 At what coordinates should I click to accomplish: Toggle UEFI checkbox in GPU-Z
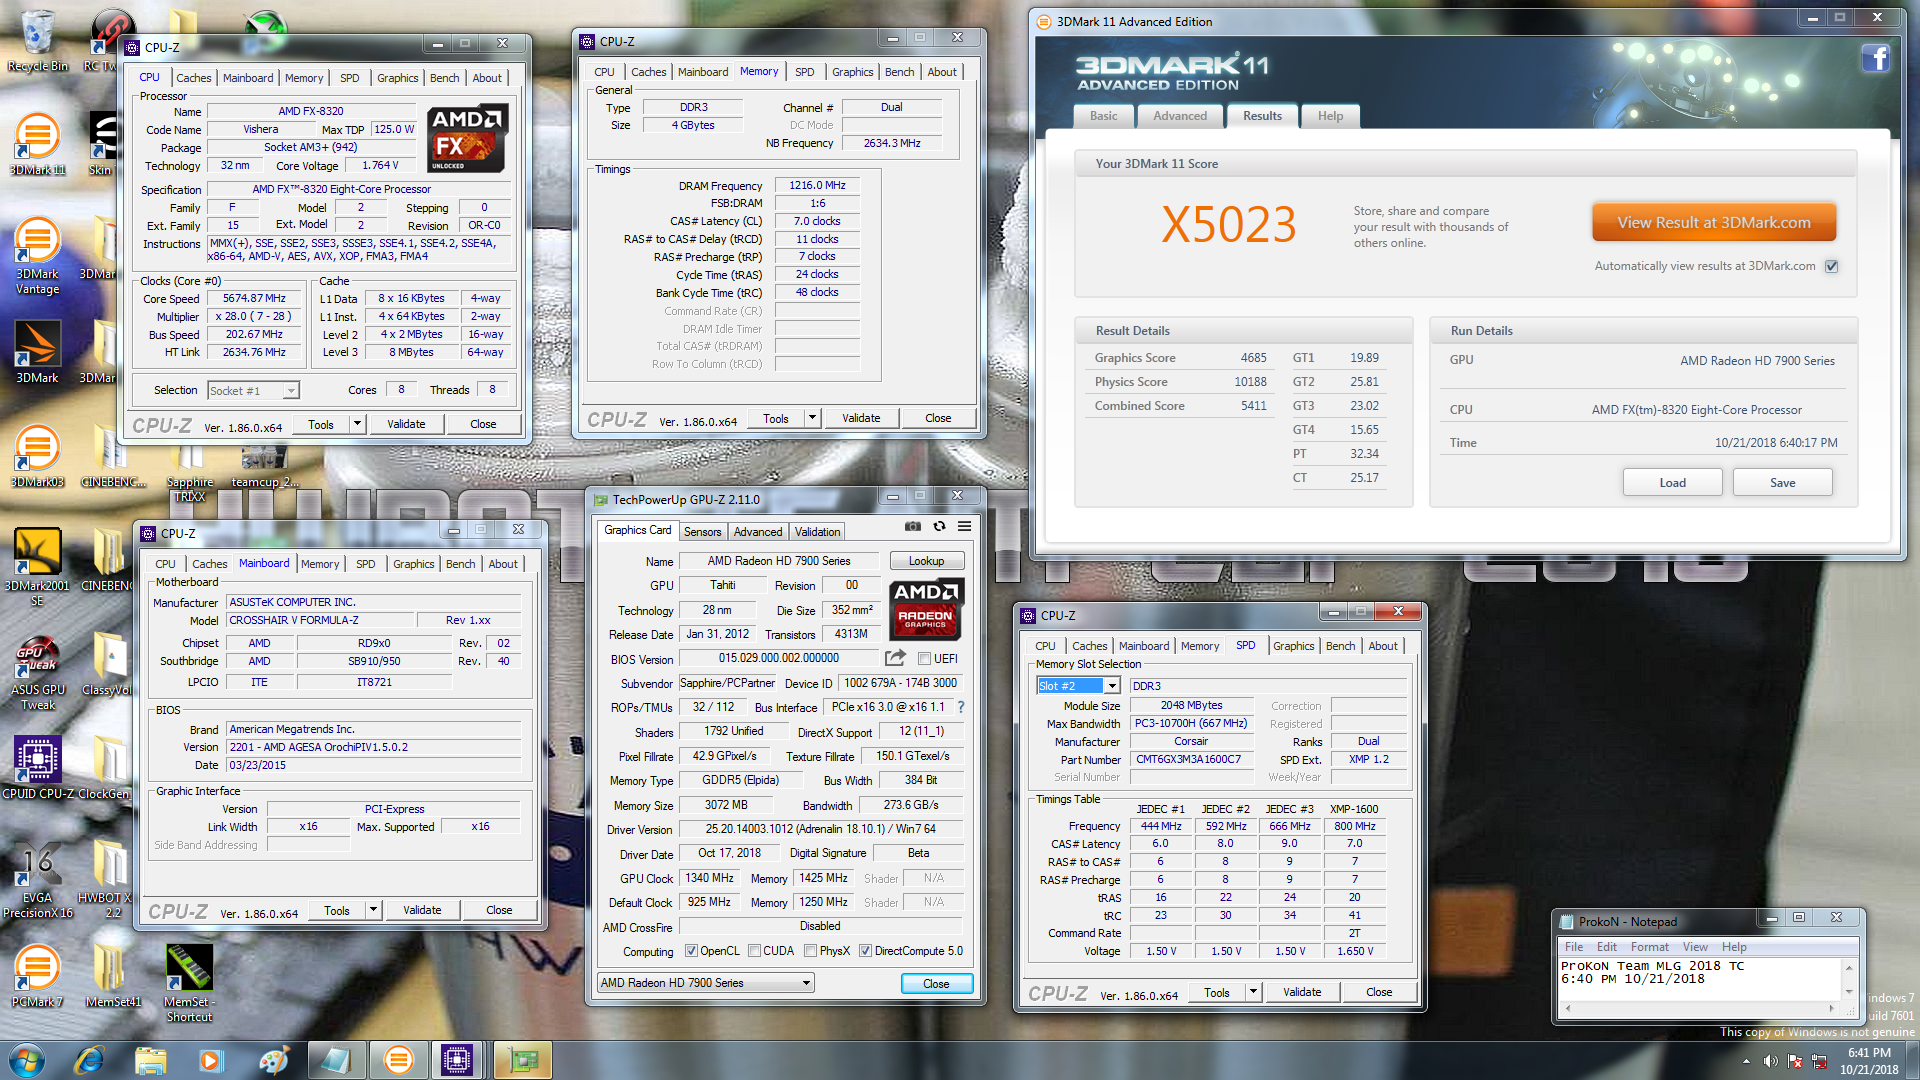click(924, 659)
